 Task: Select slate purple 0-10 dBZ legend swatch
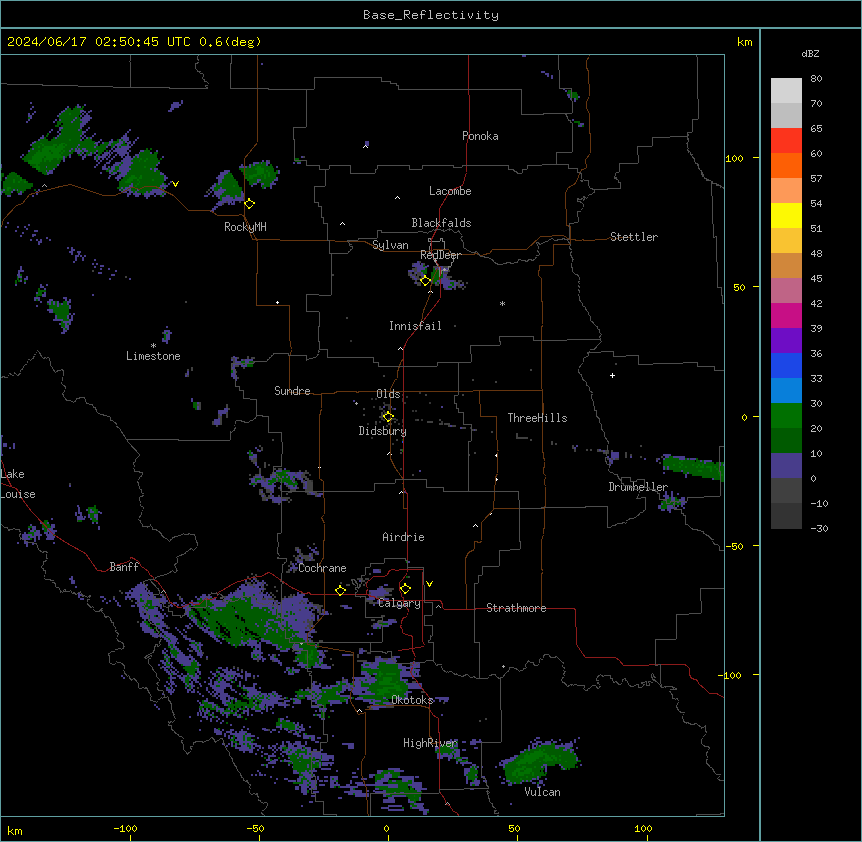(x=786, y=466)
